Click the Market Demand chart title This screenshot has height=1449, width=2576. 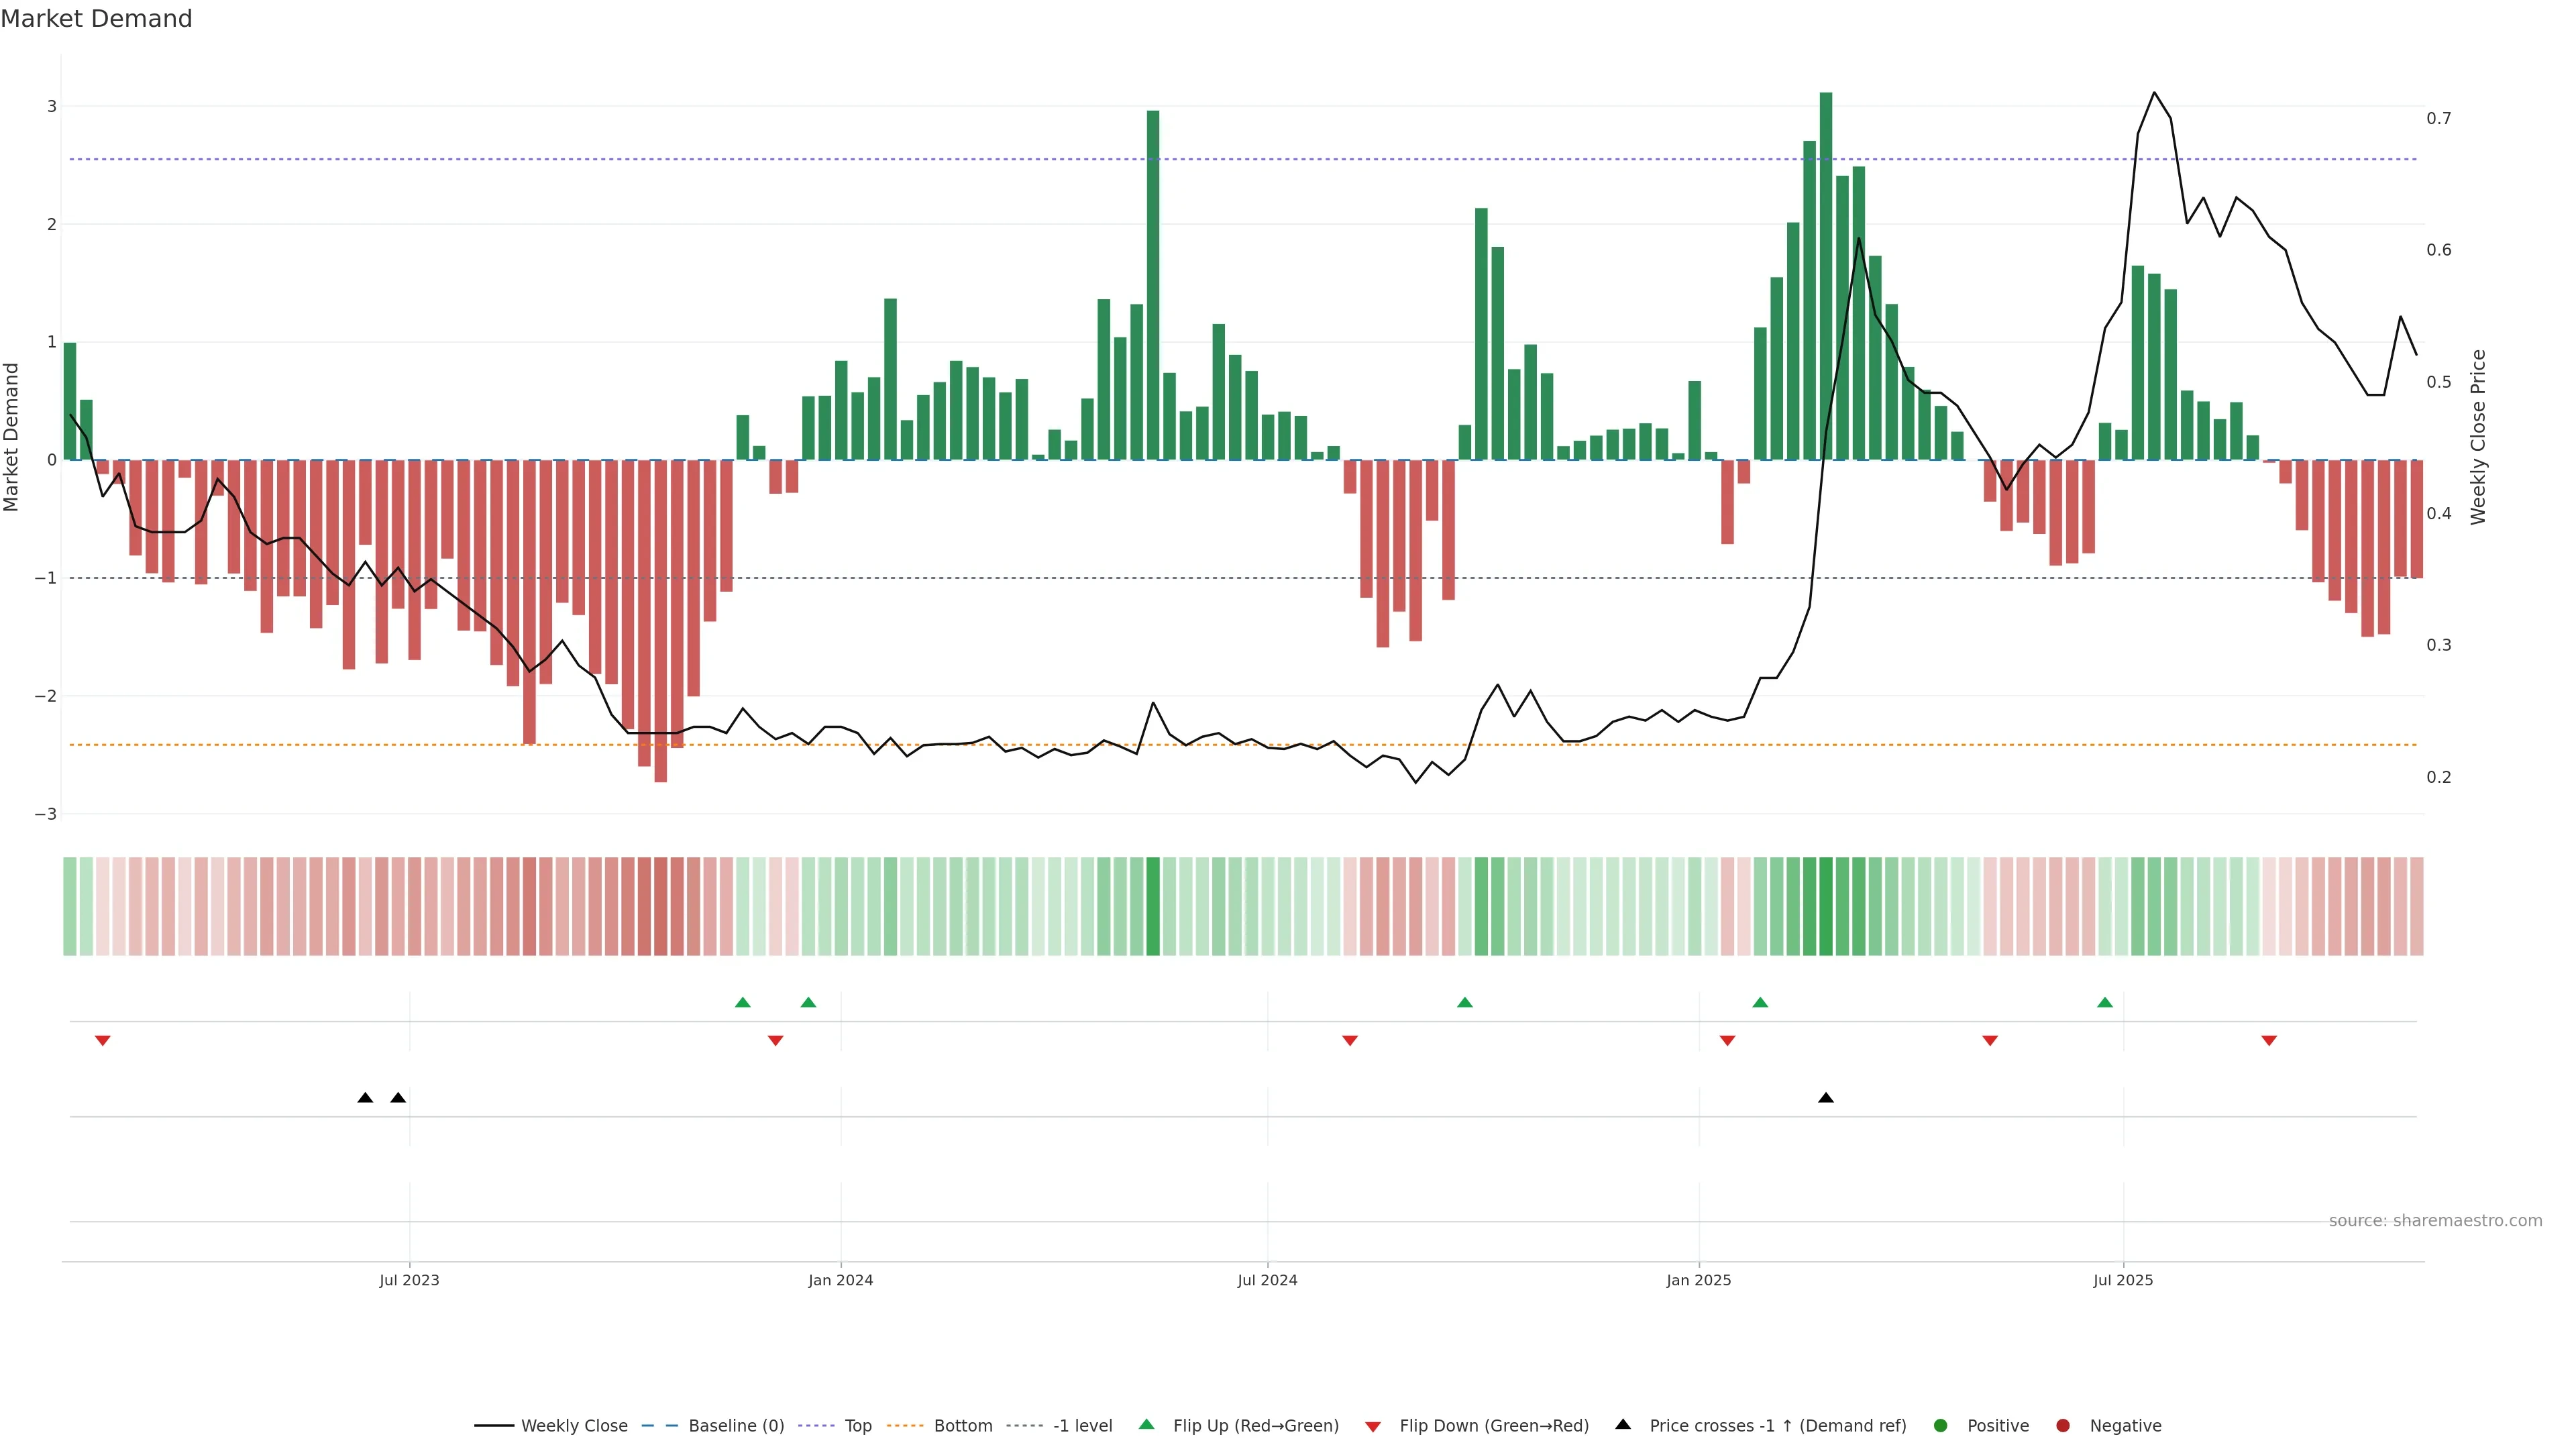pyautogui.click(x=96, y=19)
